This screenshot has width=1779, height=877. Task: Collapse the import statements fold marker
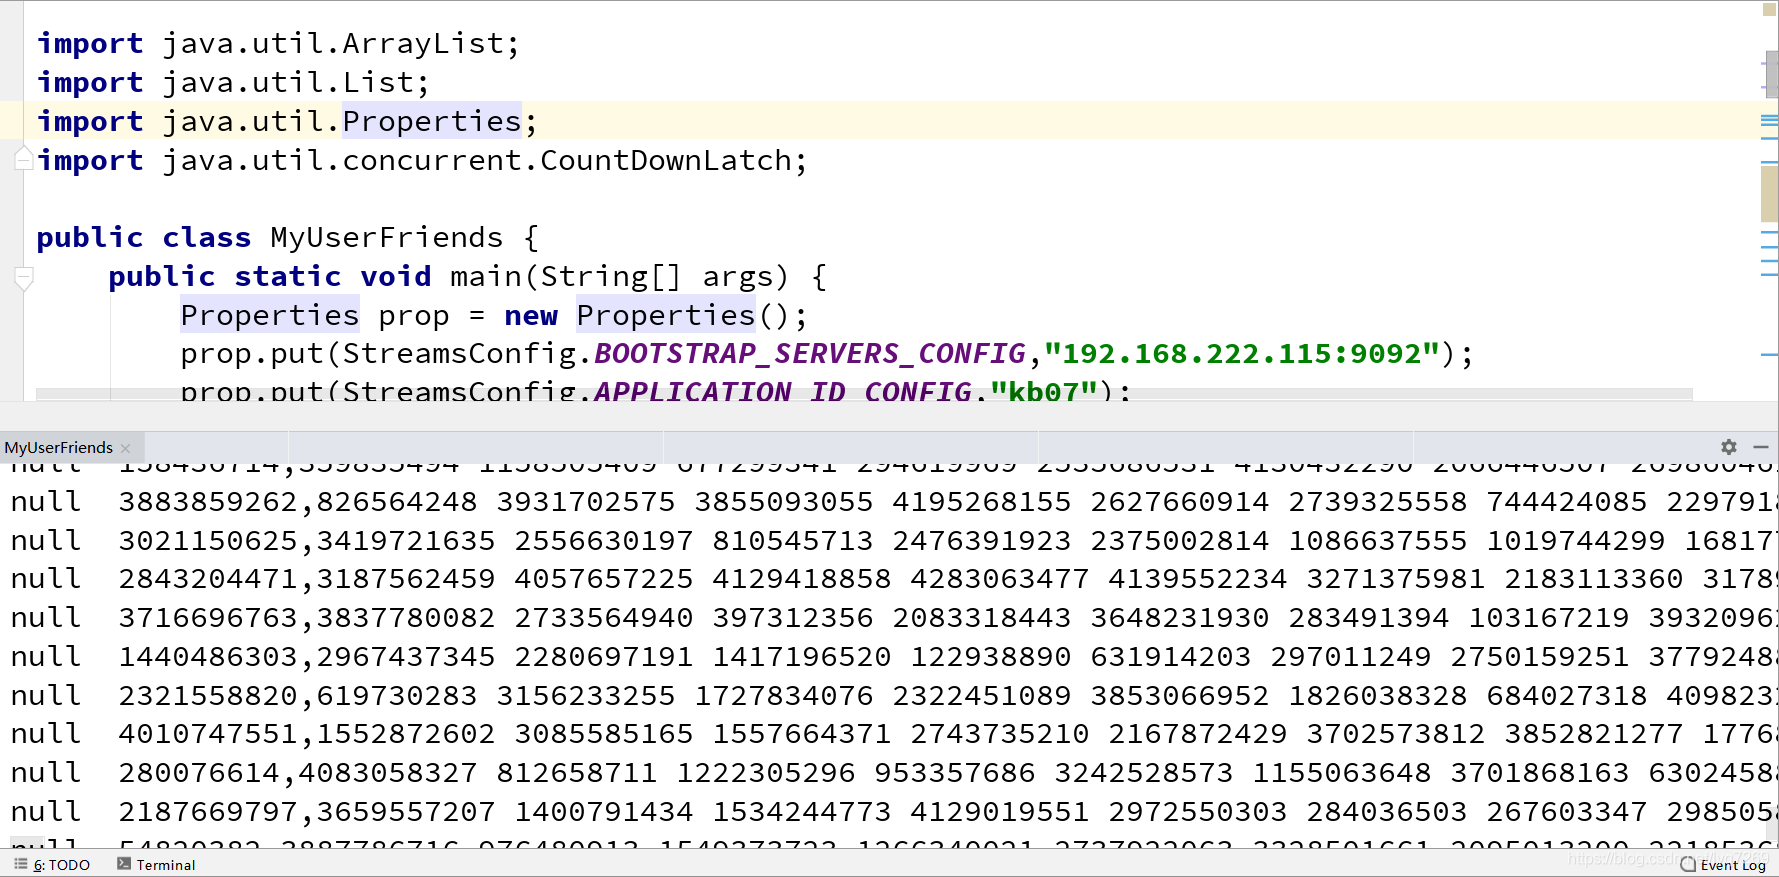[24, 157]
